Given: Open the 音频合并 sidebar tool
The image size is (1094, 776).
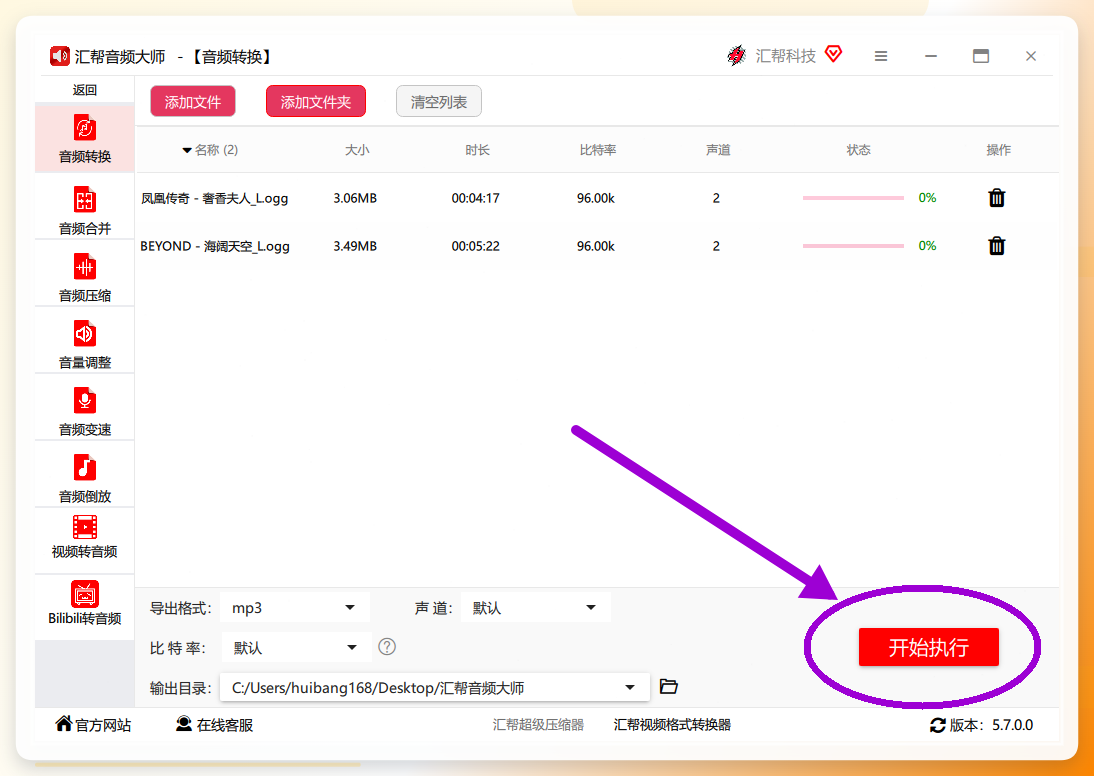Looking at the screenshot, I should [x=84, y=209].
